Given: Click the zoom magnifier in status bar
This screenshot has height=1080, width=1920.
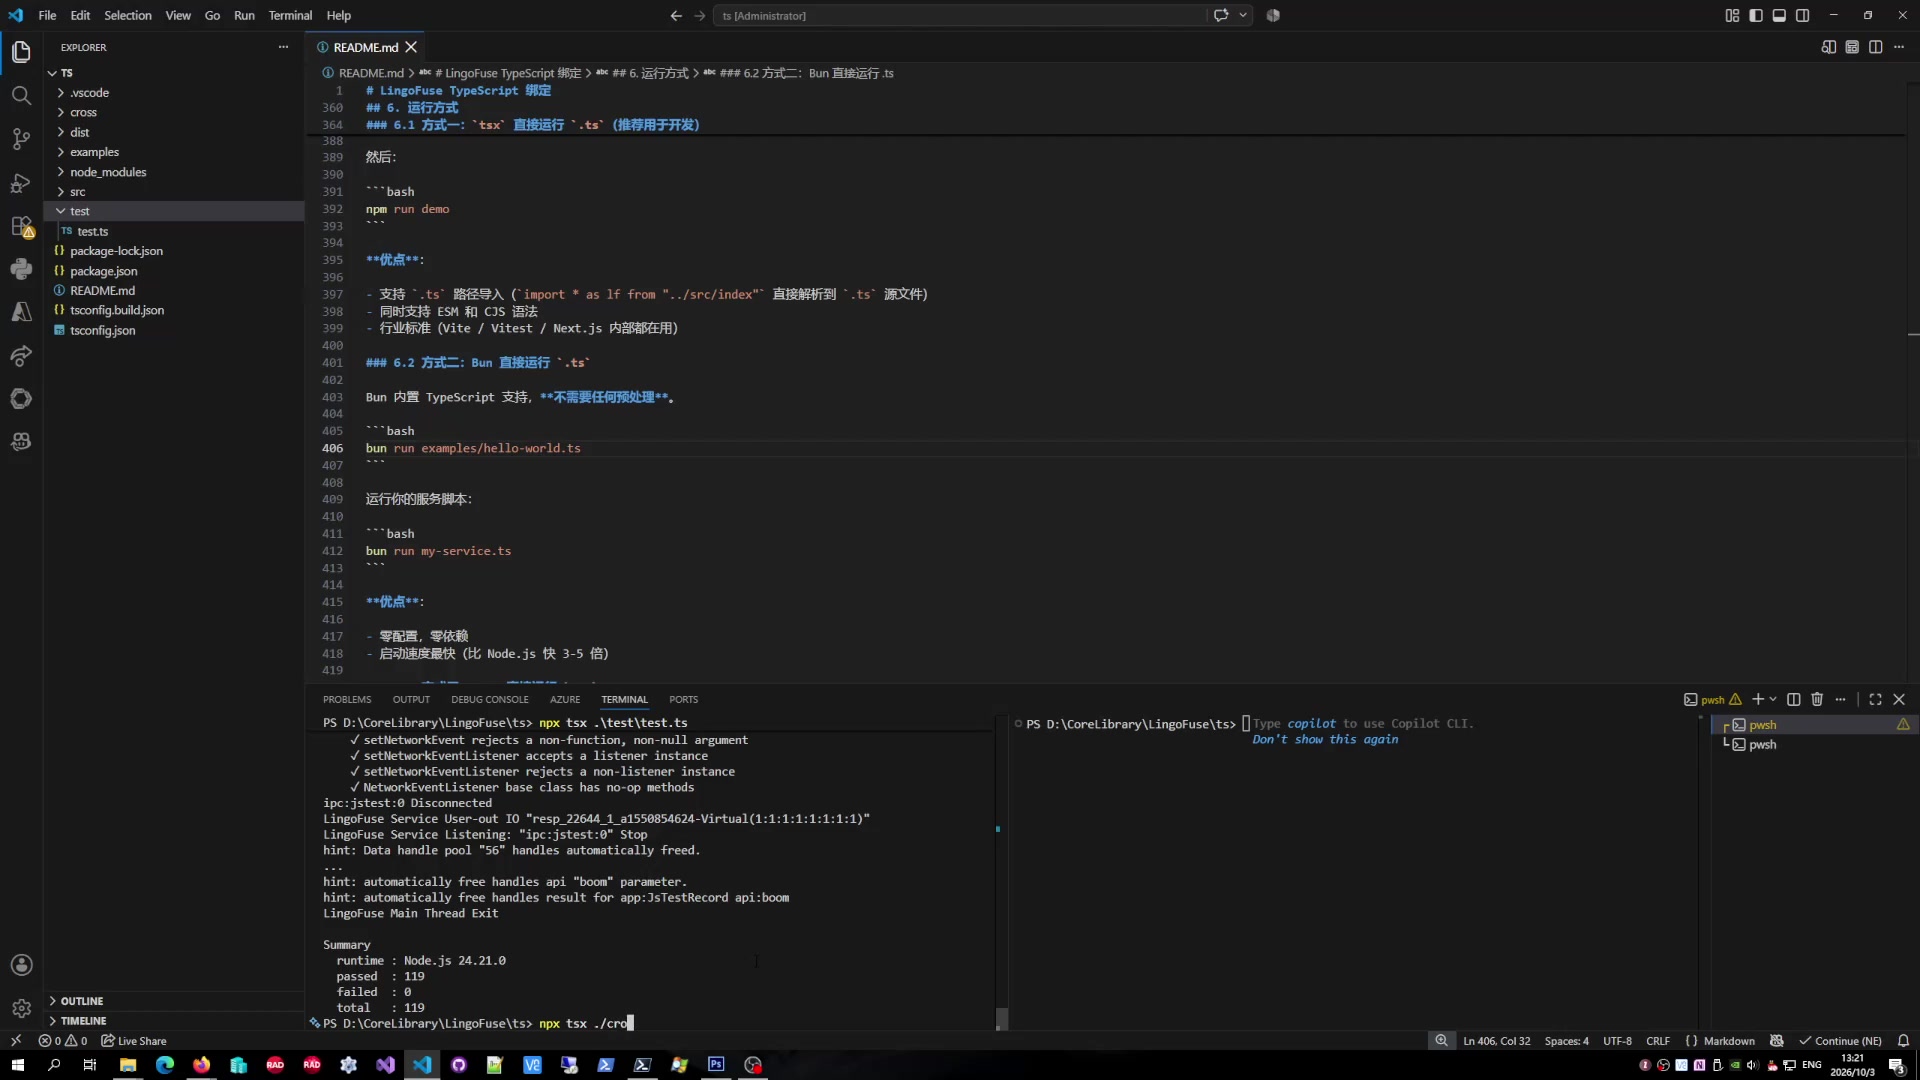Looking at the screenshot, I should [1441, 1041].
